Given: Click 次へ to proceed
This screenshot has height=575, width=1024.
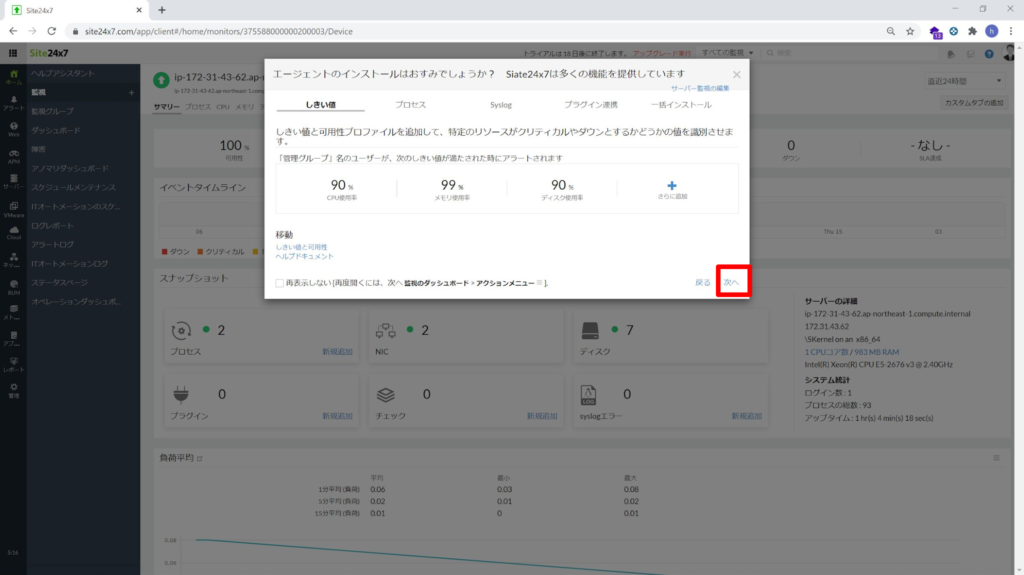Looking at the screenshot, I should (731, 282).
